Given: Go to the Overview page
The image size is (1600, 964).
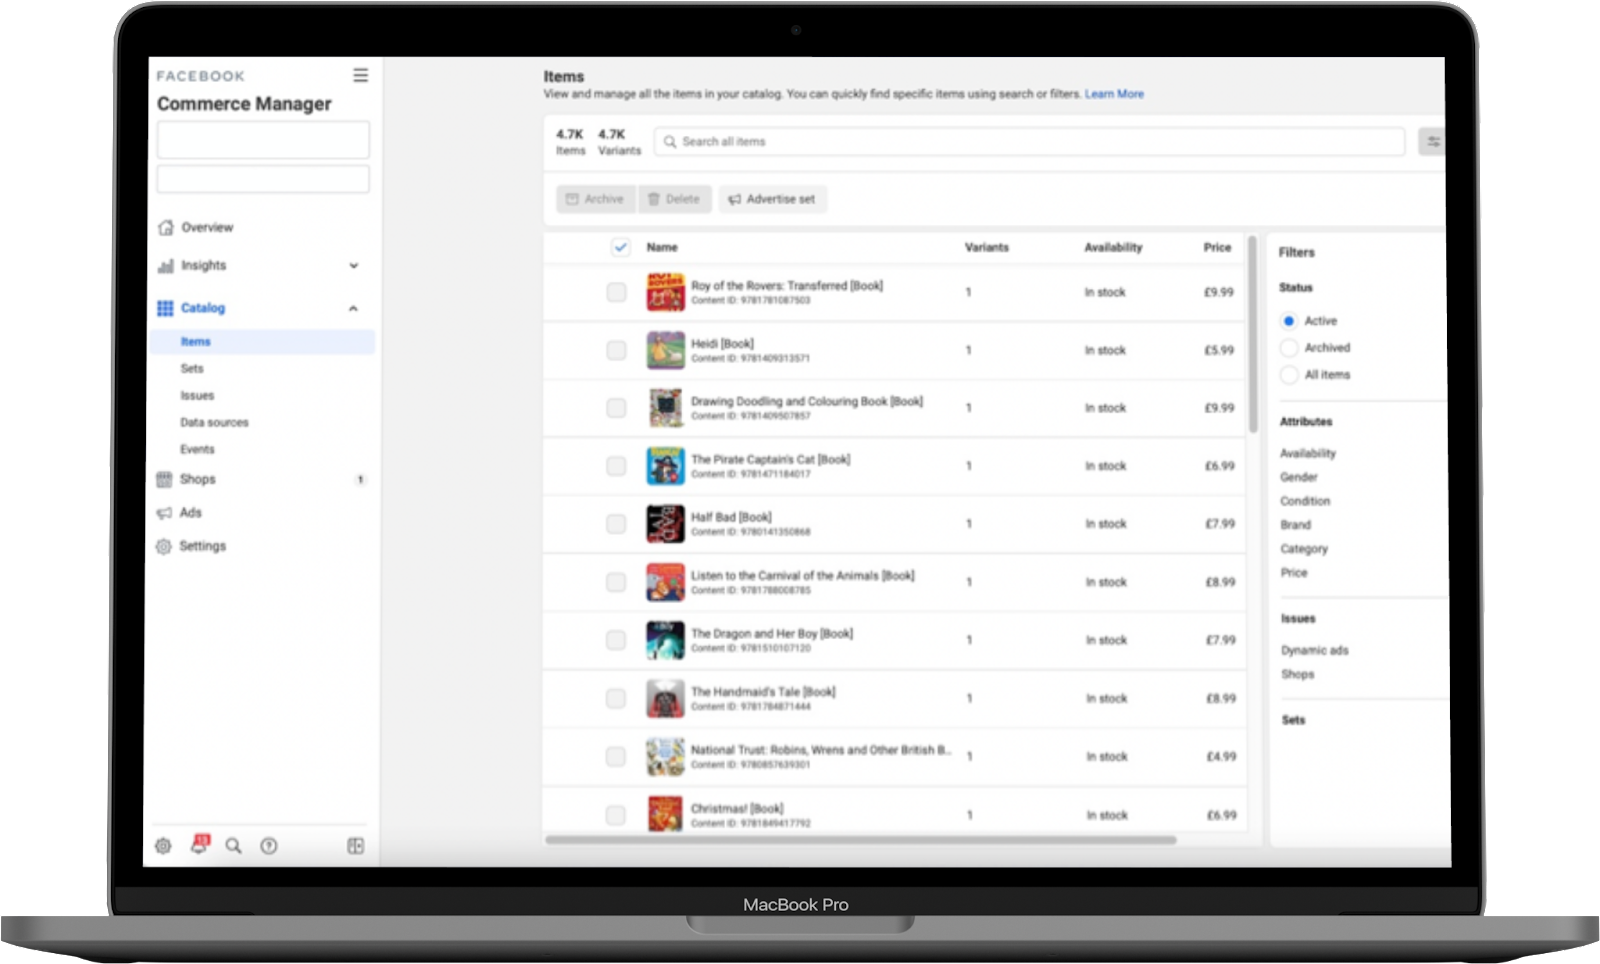Looking at the screenshot, I should point(207,228).
